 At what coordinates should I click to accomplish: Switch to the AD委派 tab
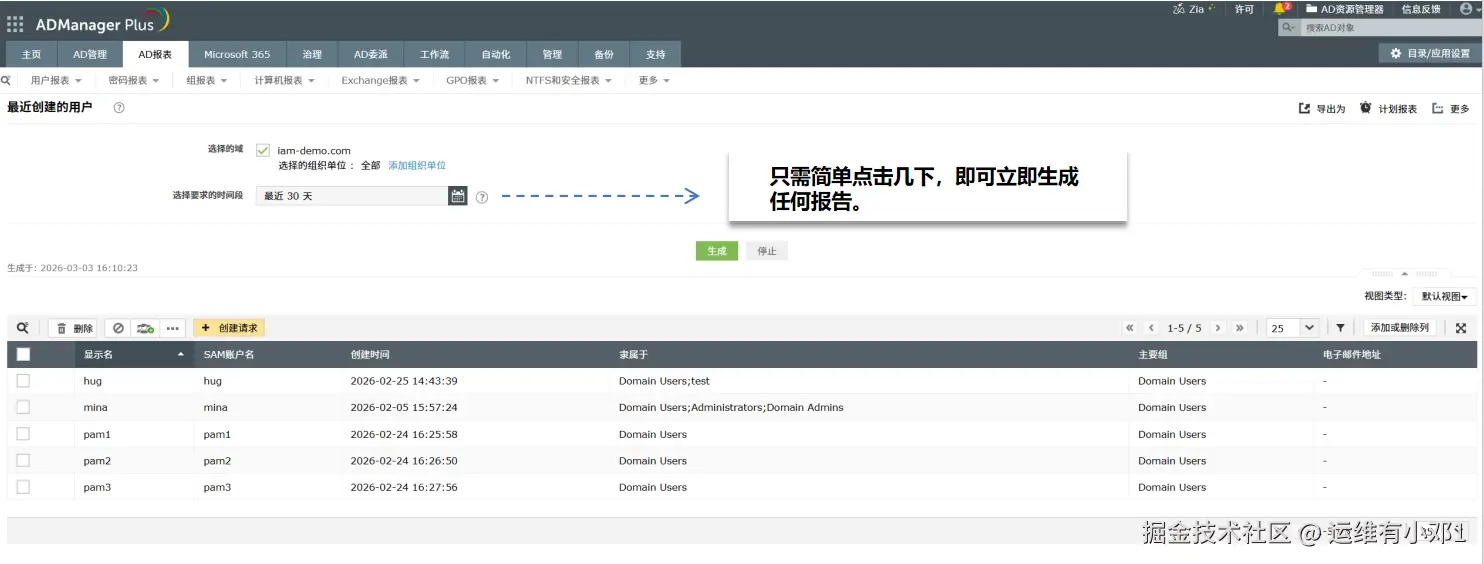click(371, 54)
